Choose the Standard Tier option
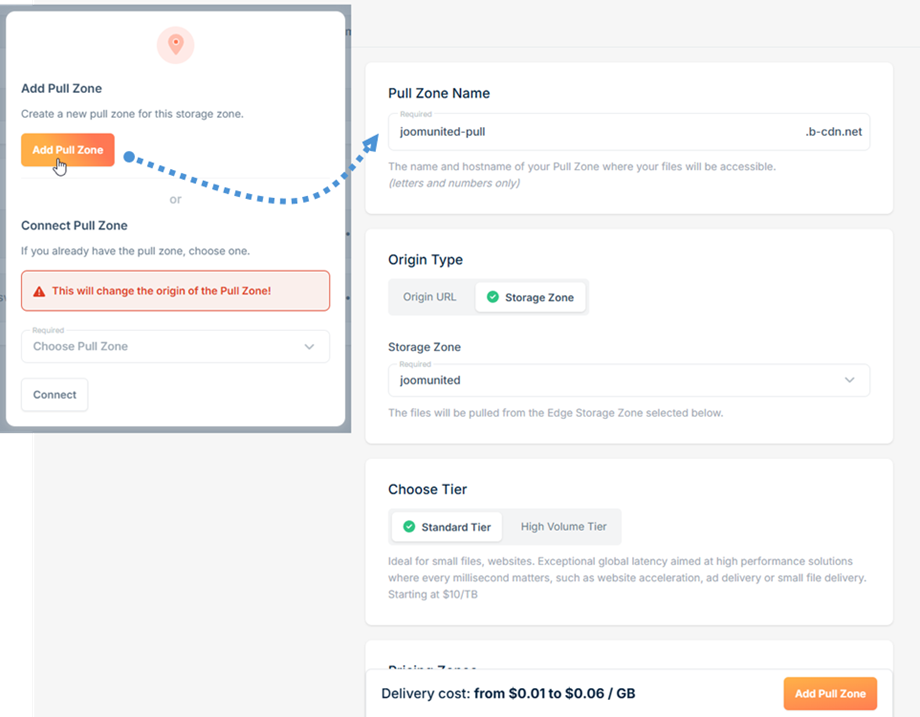 (x=446, y=527)
